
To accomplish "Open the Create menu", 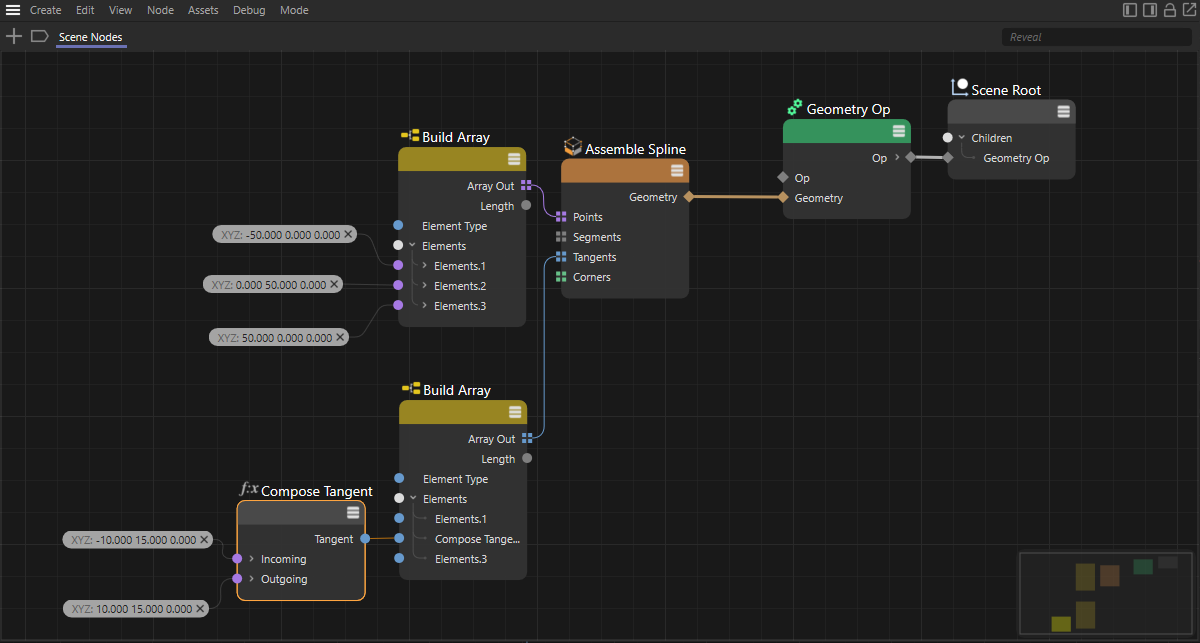I will coord(45,10).
